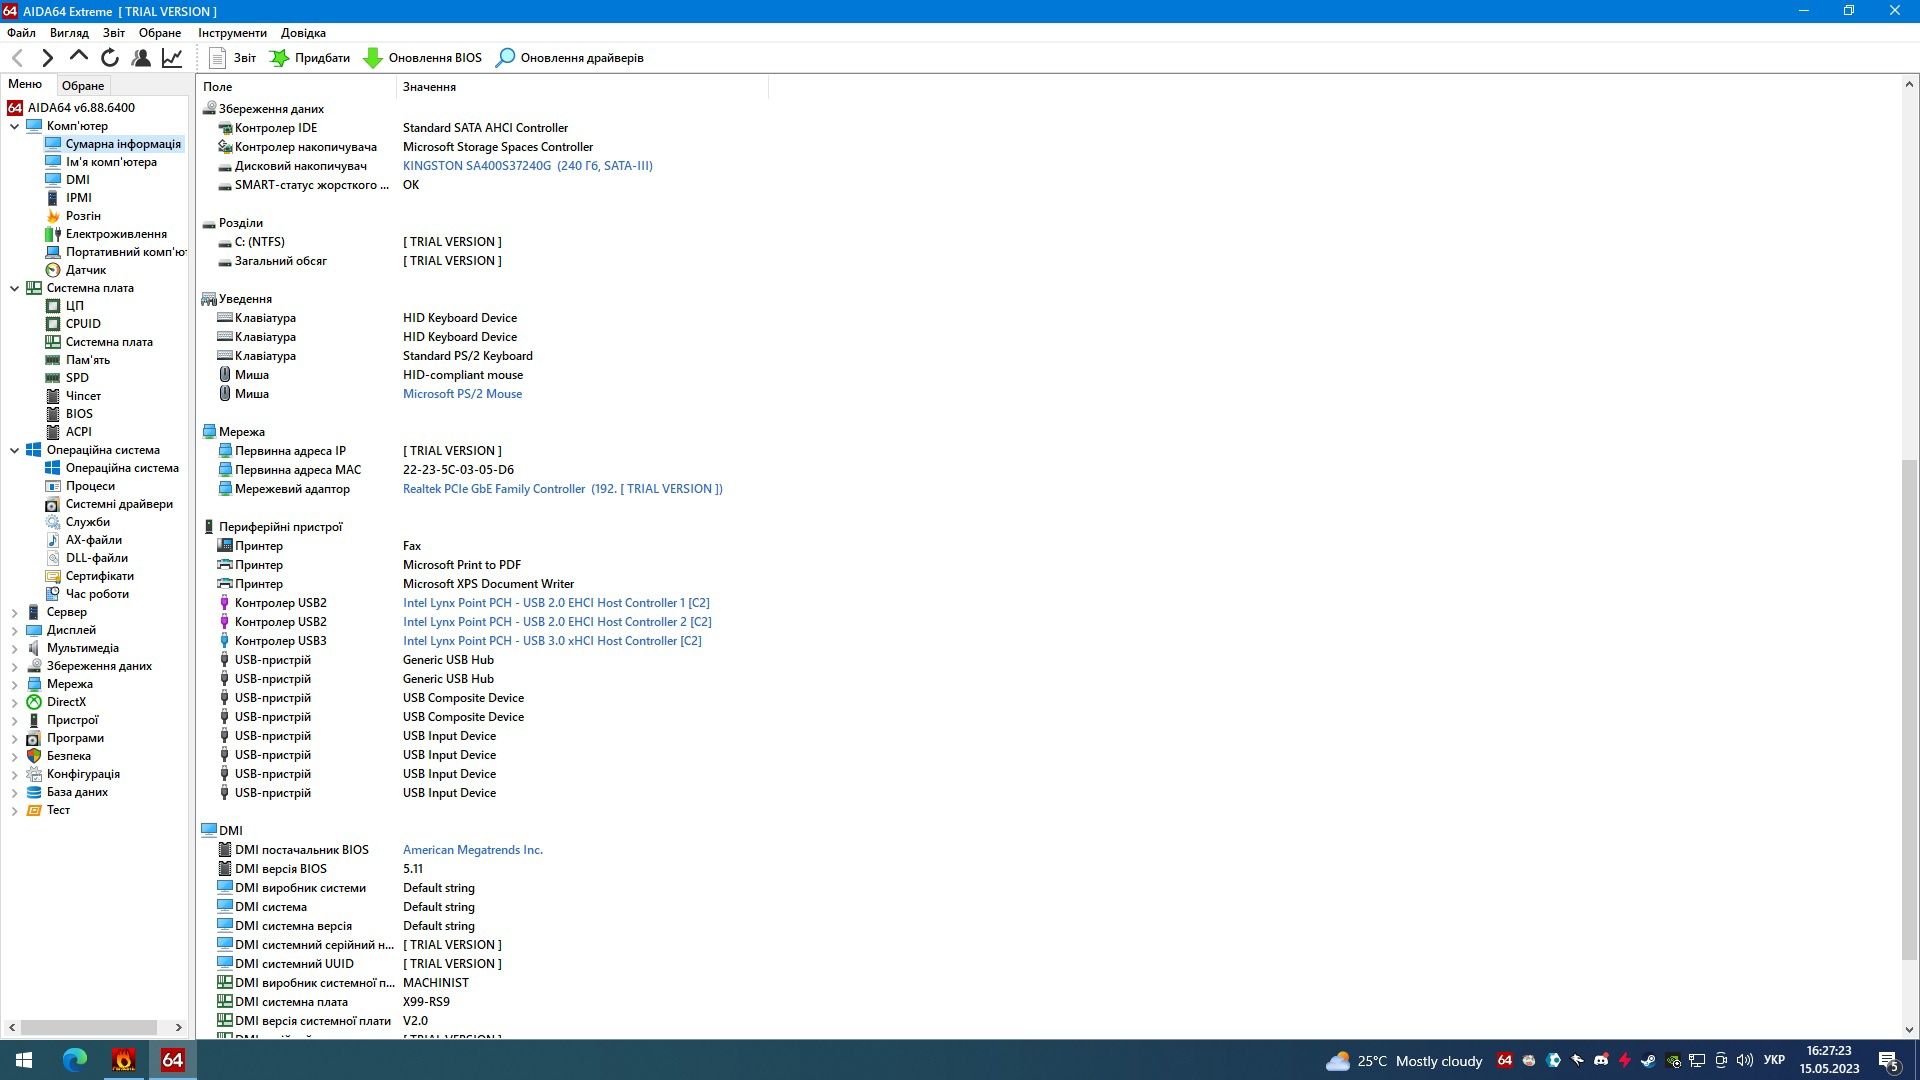Expand the Безпека tree node
Image resolution: width=1920 pixels, height=1080 pixels.
pyautogui.click(x=14, y=756)
